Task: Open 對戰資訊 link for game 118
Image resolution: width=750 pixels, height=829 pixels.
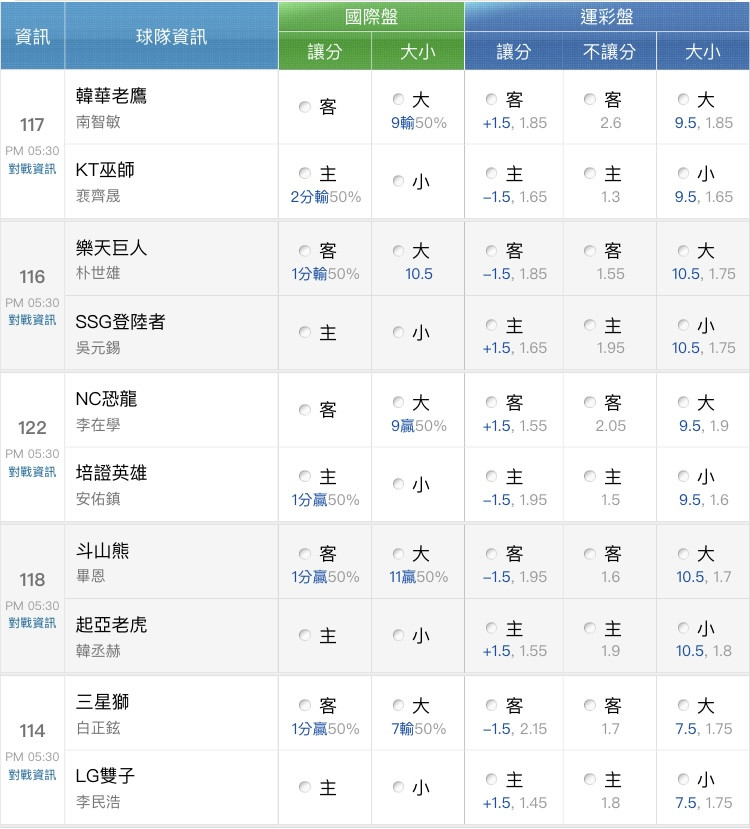Action: (x=32, y=623)
